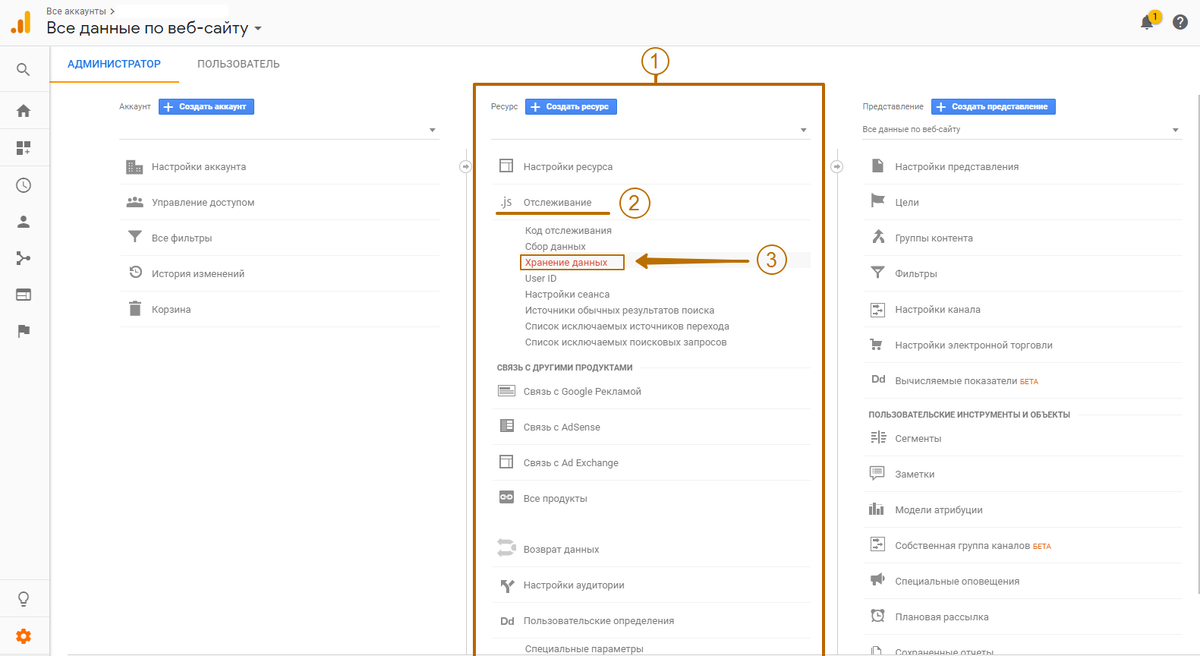Open User ID setting

[x=541, y=278]
